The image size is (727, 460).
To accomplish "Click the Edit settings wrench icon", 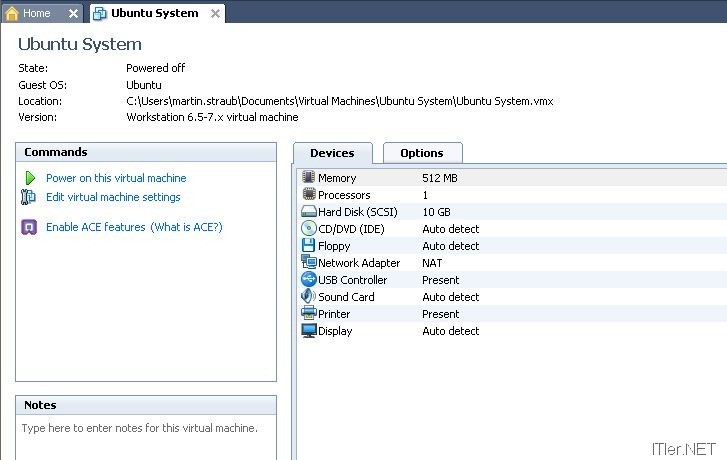I will 28,197.
